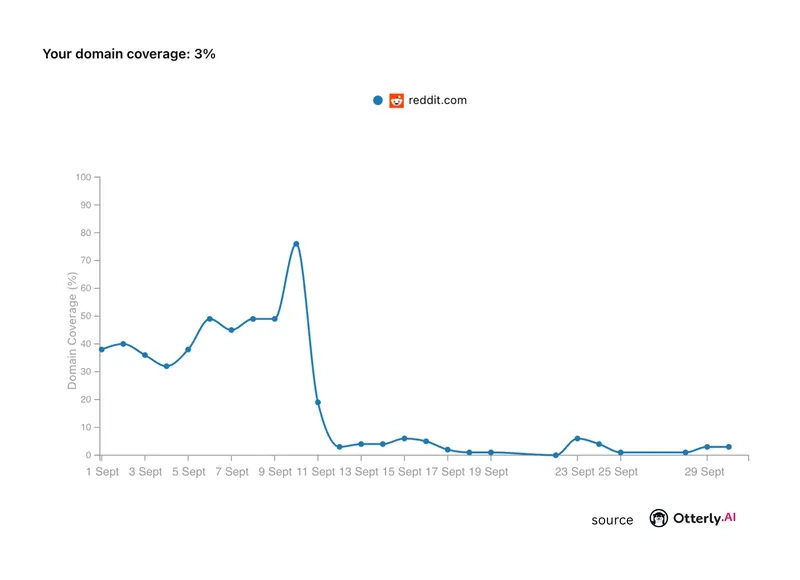This screenshot has width=800, height=580.
Task: Click the "source" text label
Action: (x=612, y=520)
